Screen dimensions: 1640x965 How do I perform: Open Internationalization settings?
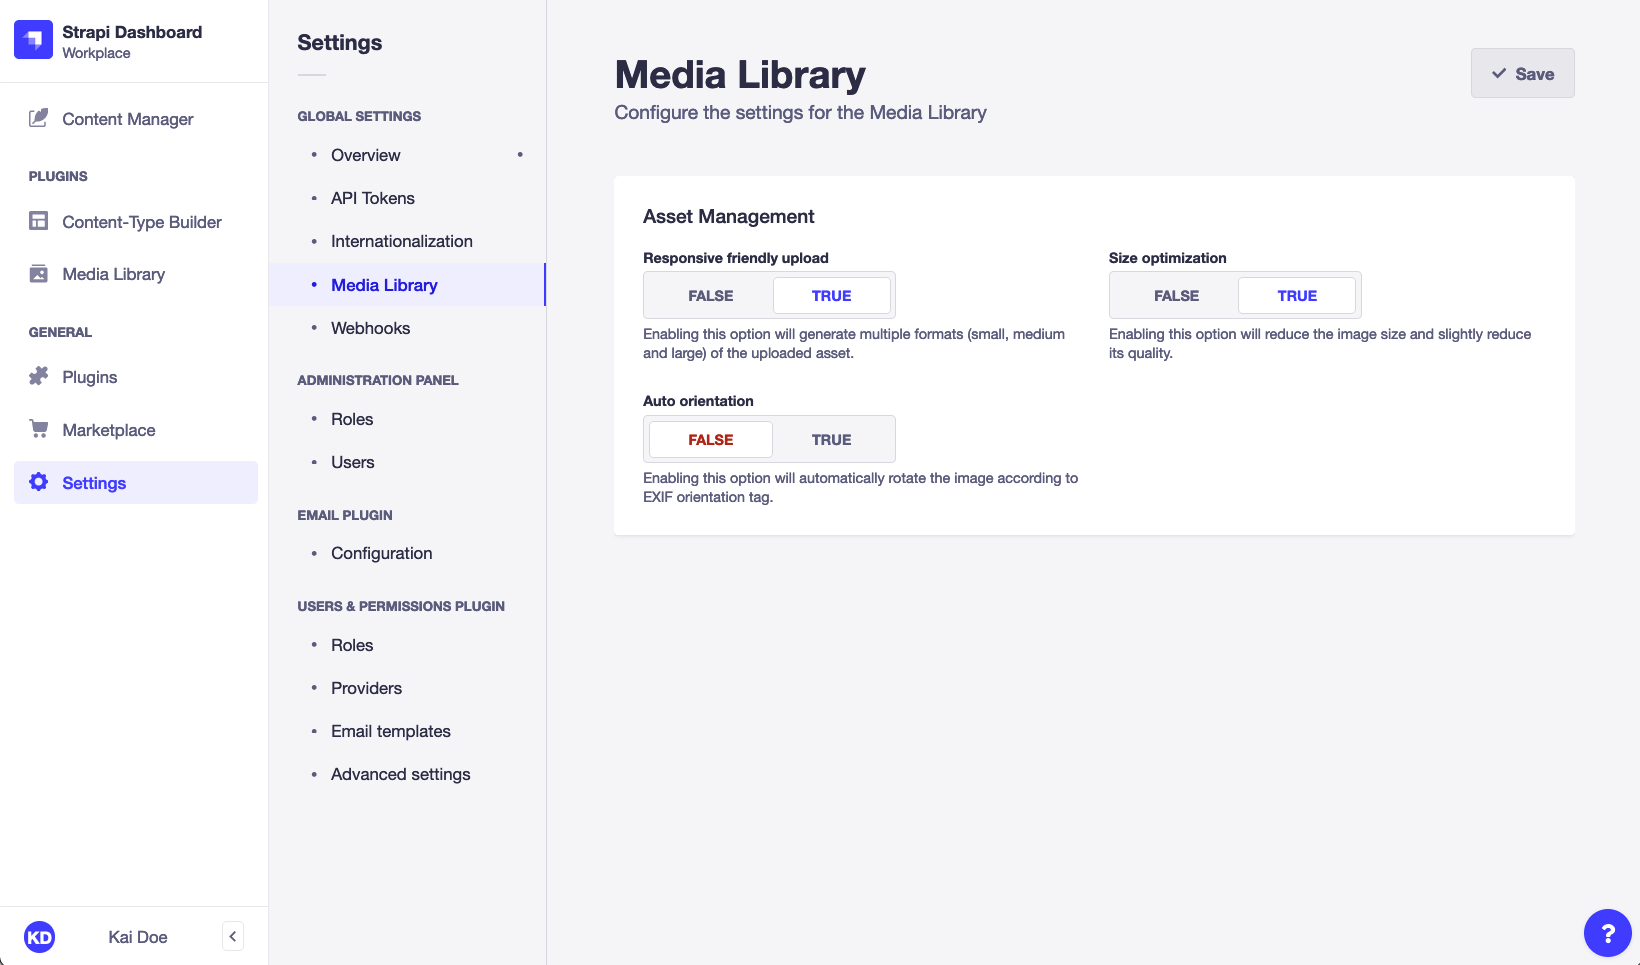pyautogui.click(x=401, y=241)
